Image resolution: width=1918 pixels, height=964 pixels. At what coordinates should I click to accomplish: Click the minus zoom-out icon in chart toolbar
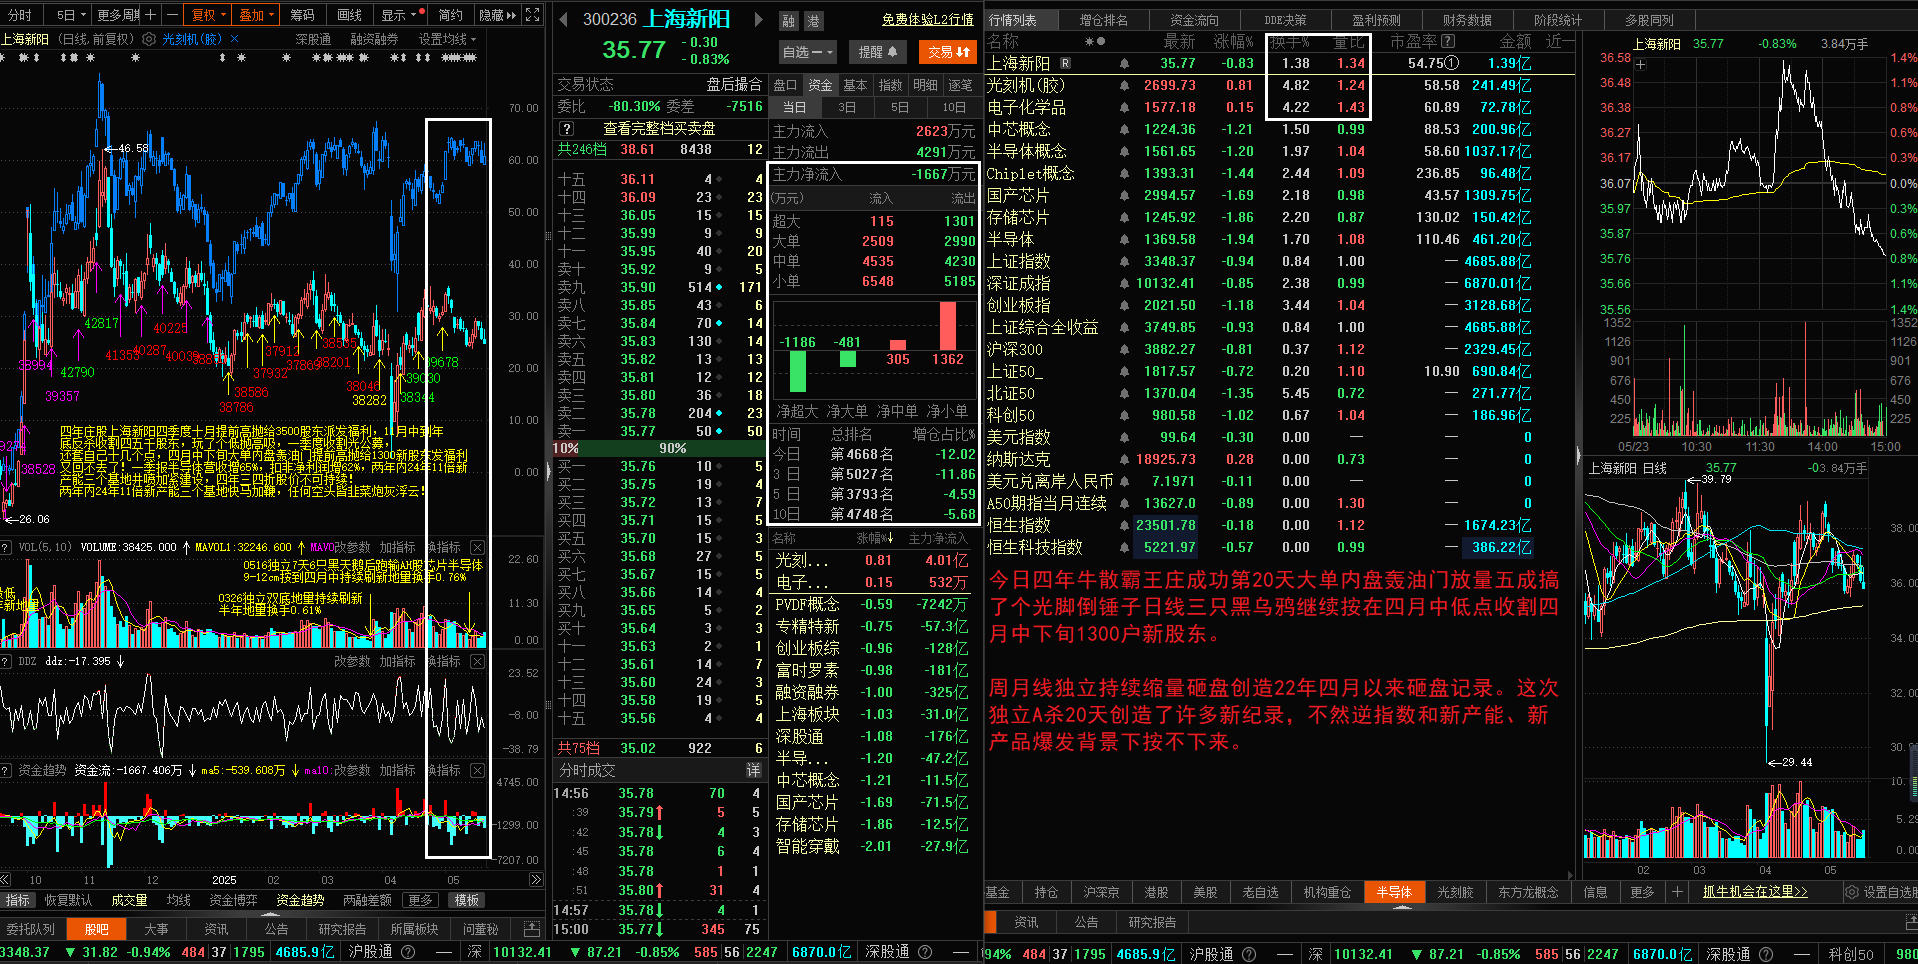[x=172, y=15]
